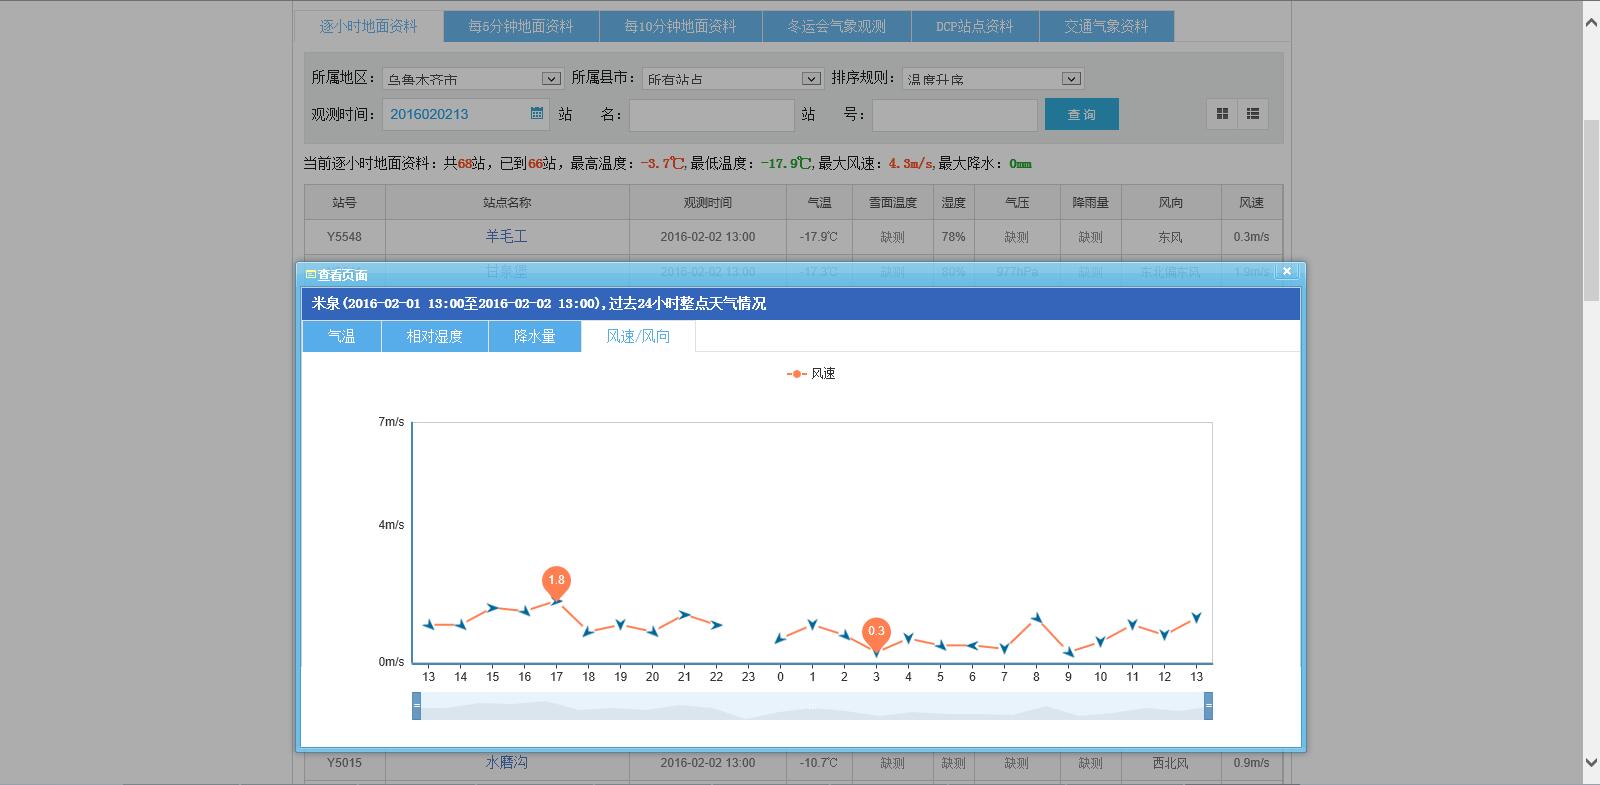The width and height of the screenshot is (1600, 785).
Task: Click the browser scrollbar down arrow
Action: [1590, 763]
